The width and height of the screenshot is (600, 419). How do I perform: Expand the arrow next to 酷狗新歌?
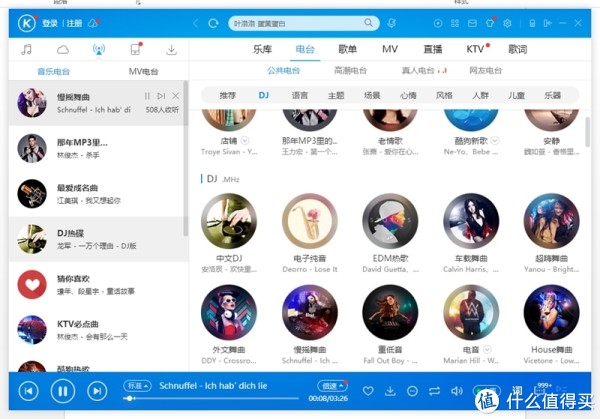point(495,140)
